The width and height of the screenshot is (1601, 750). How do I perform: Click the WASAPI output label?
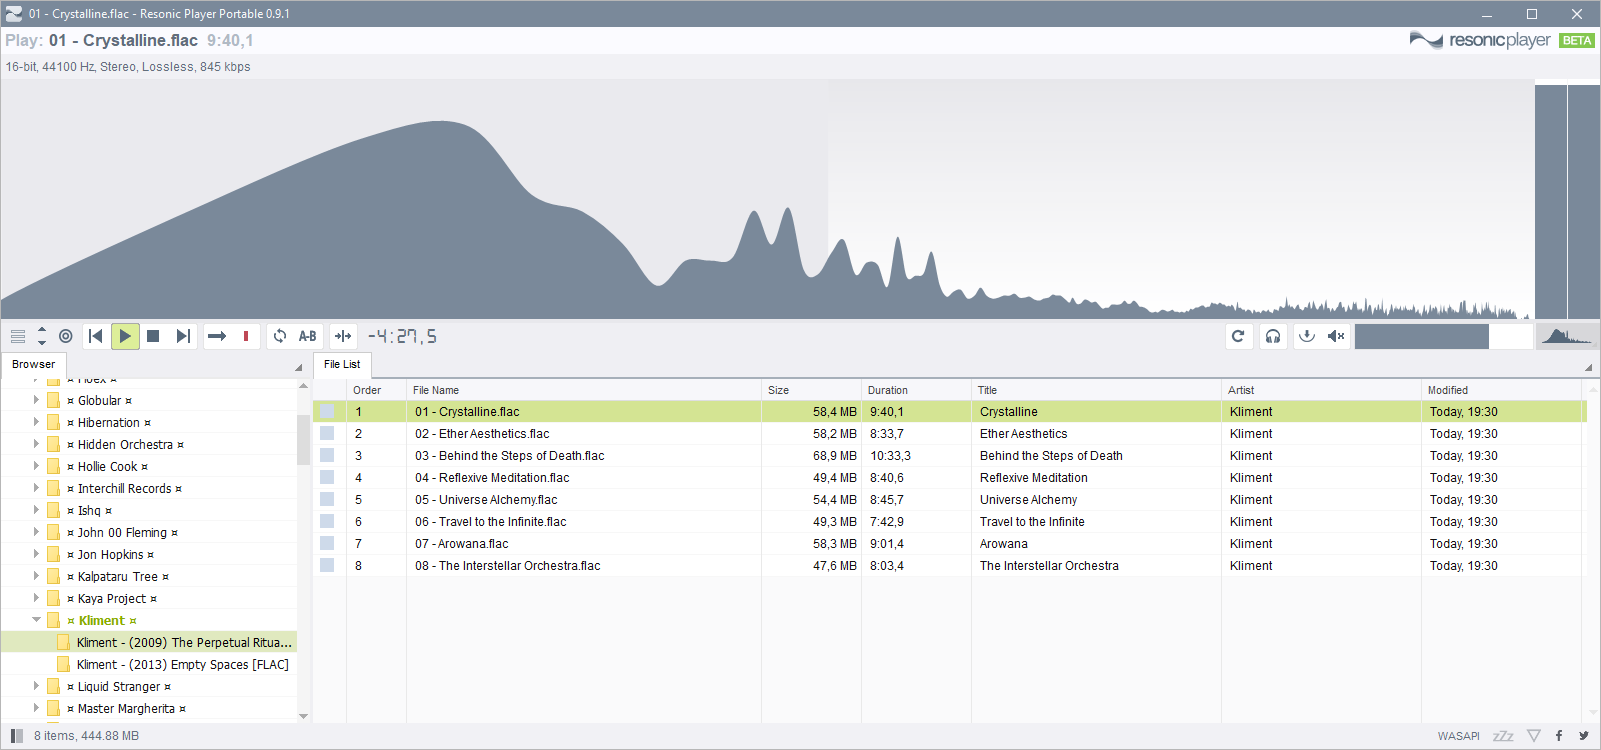(1458, 736)
